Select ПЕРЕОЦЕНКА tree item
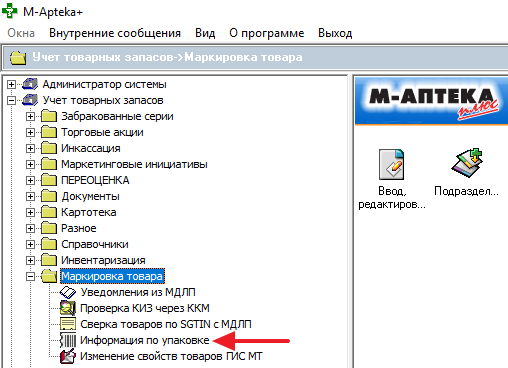This screenshot has height=368, width=508. click(x=95, y=180)
